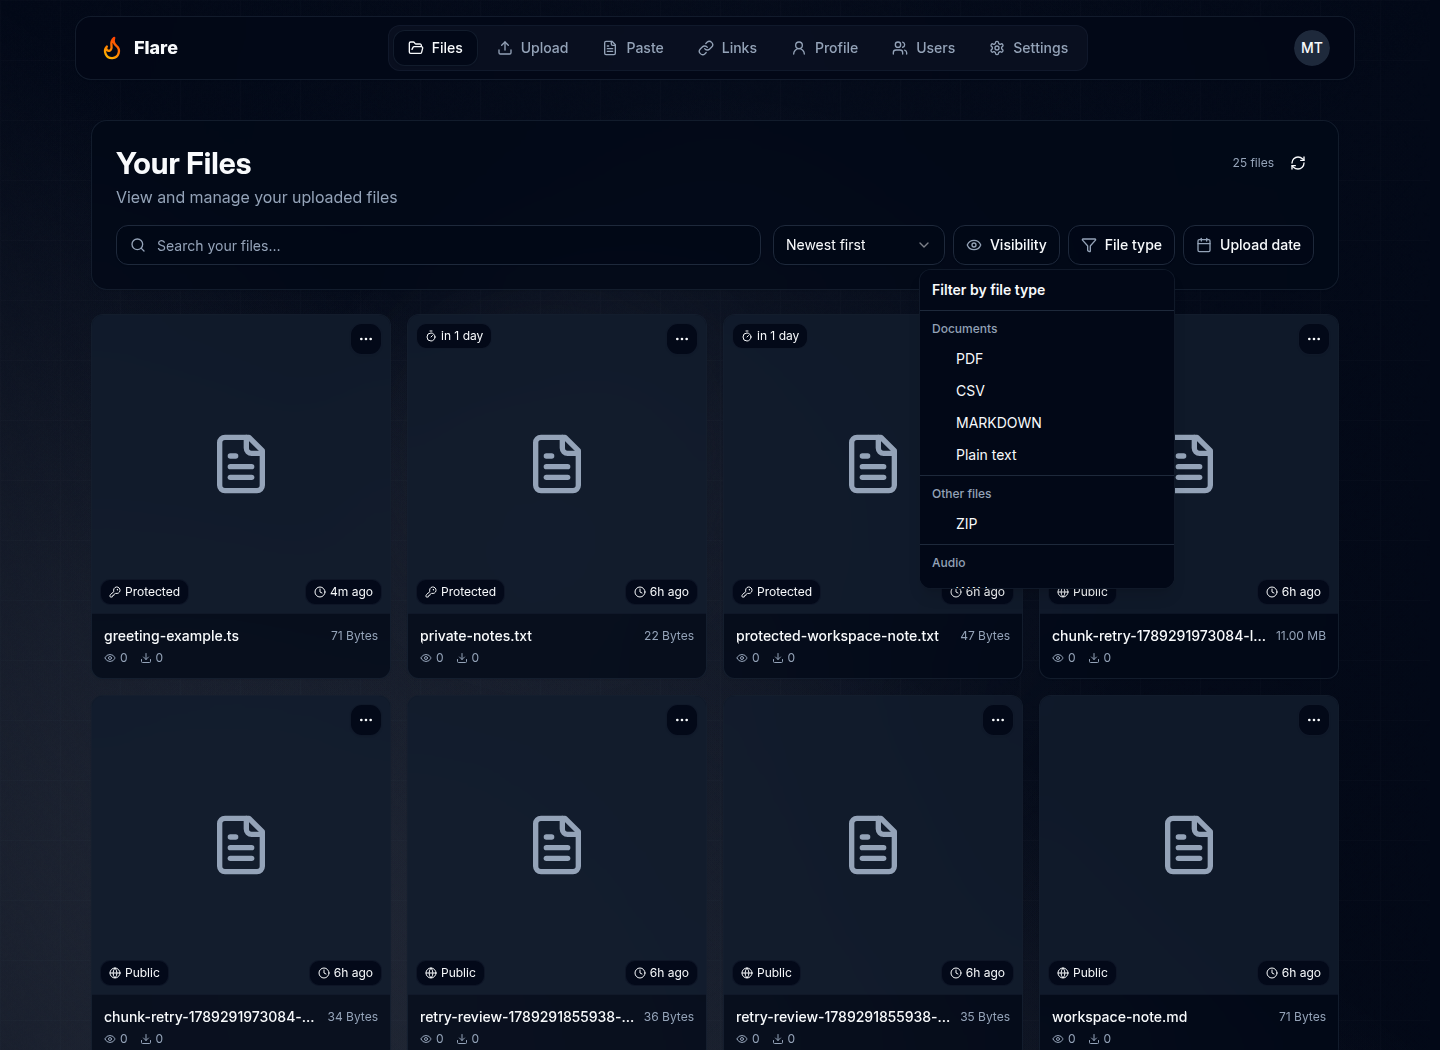Open the Links tab
The height and width of the screenshot is (1050, 1440).
point(727,48)
